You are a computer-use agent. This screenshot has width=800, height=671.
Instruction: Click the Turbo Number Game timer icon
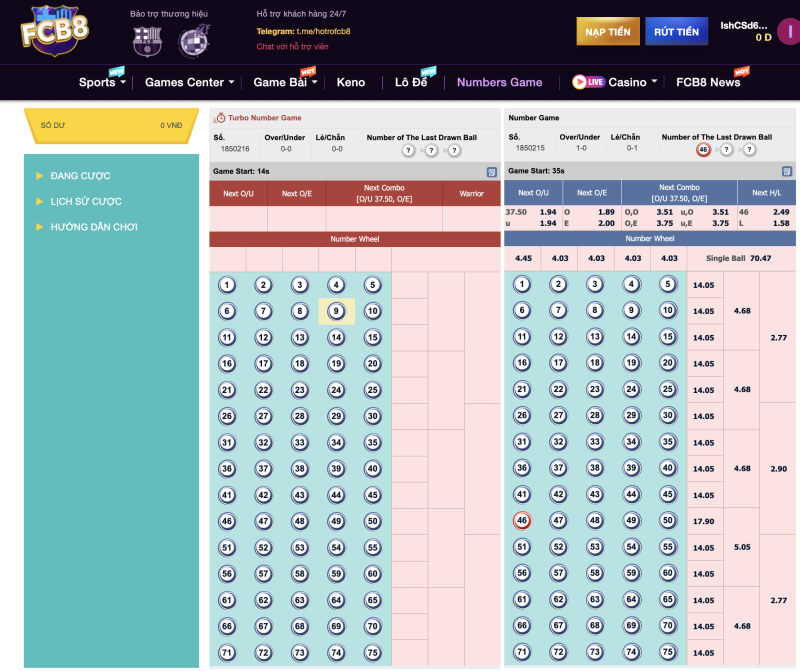[x=219, y=118]
